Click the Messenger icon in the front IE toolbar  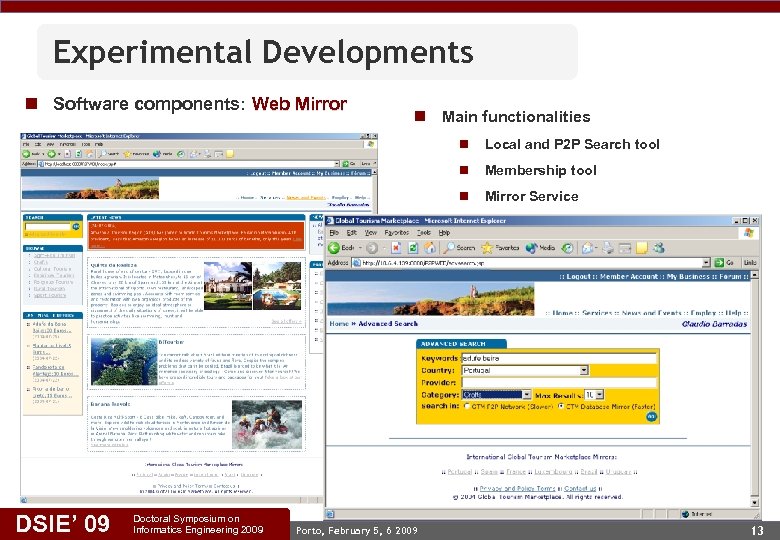pyautogui.click(x=659, y=248)
